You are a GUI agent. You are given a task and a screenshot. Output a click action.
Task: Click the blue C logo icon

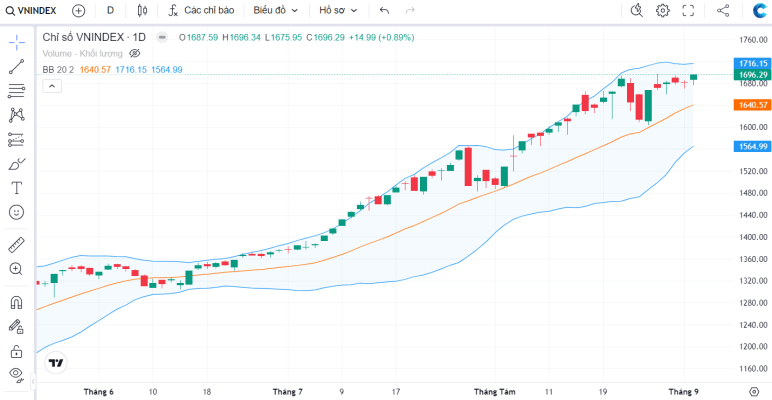(760, 10)
